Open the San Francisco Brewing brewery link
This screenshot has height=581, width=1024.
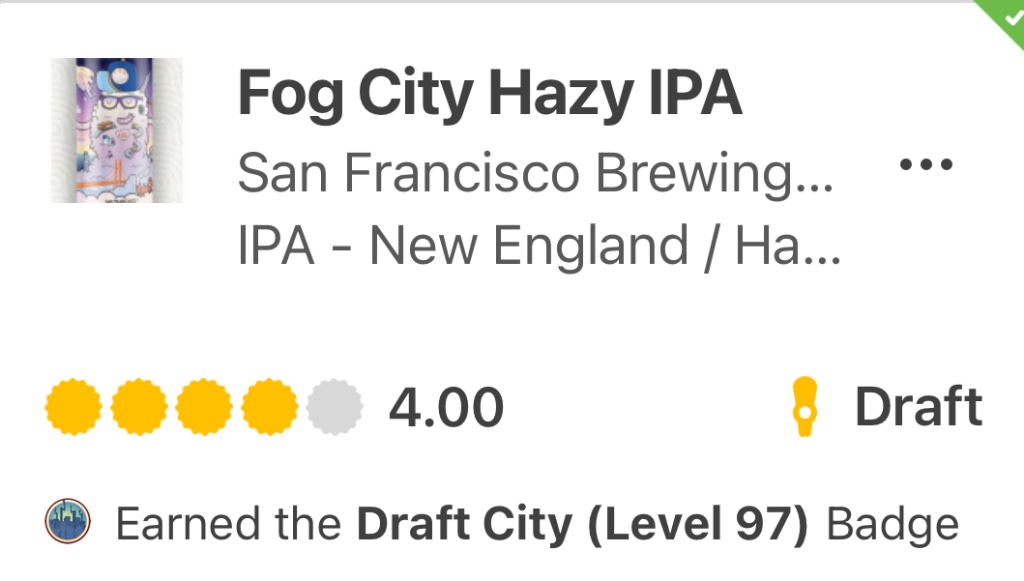click(x=520, y=174)
